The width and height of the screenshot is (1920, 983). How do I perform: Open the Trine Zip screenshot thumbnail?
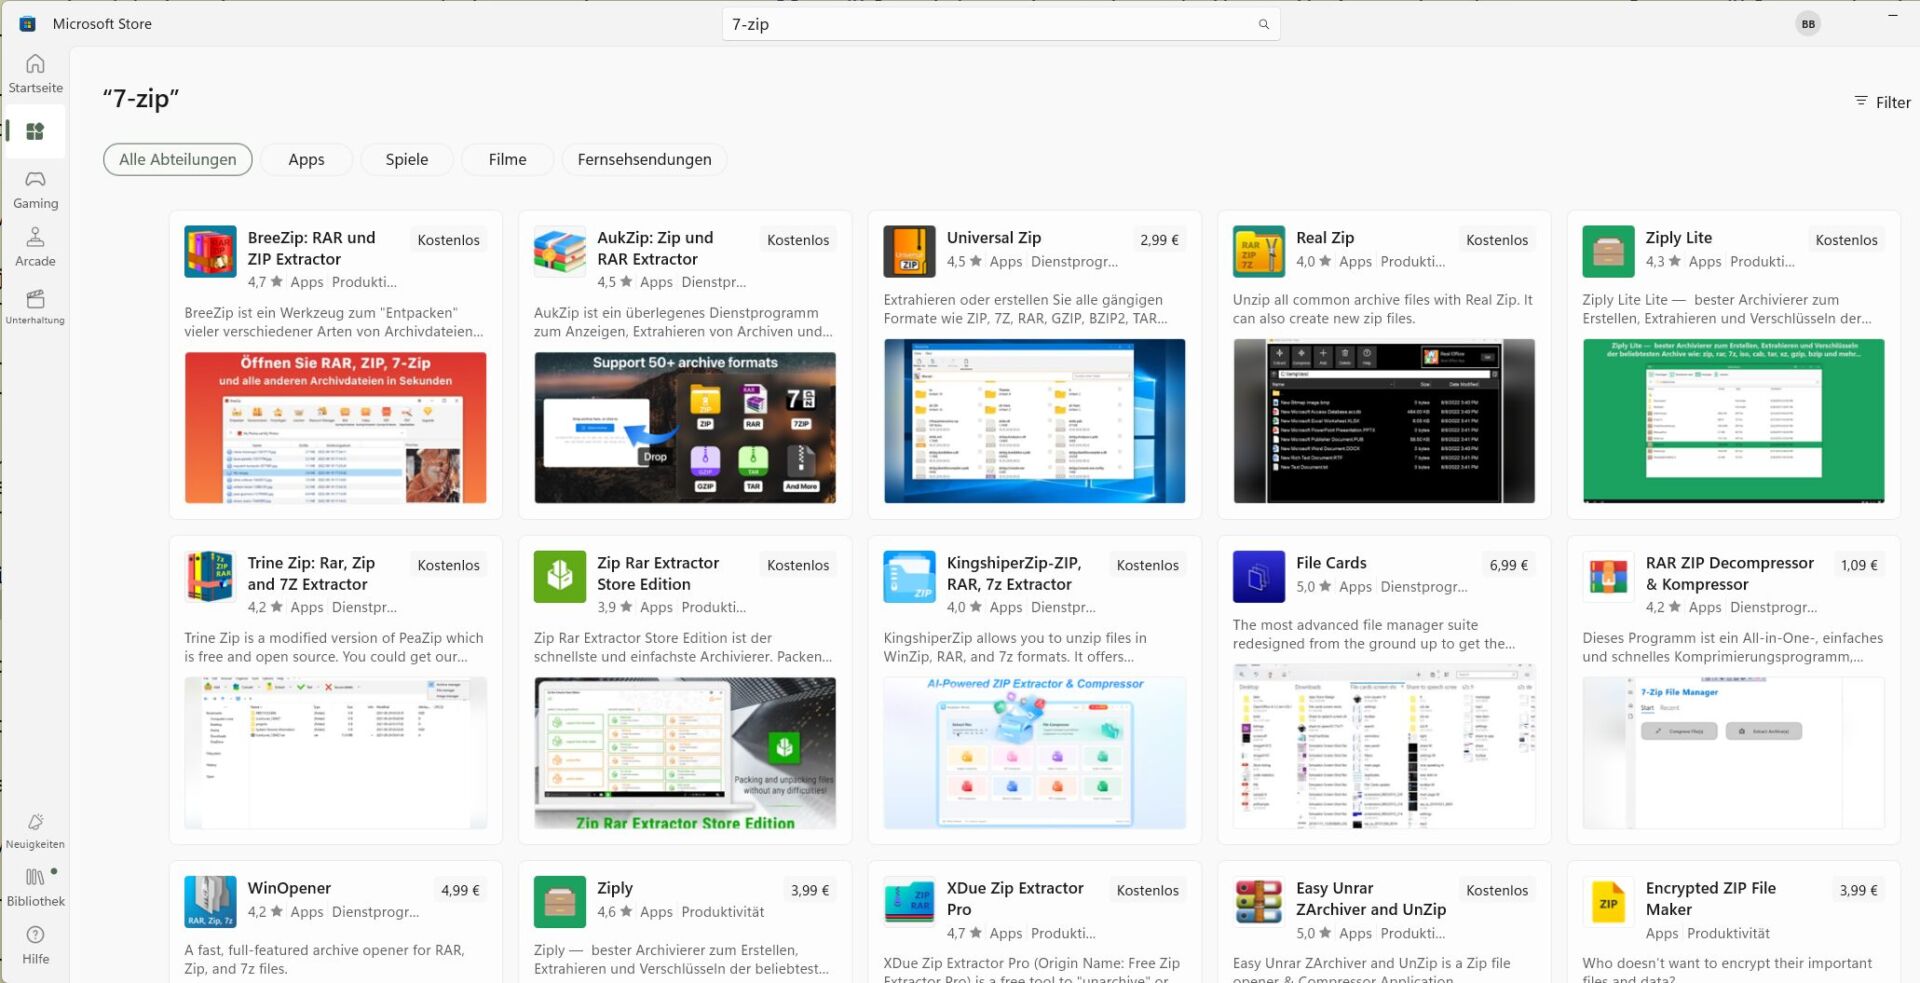click(x=335, y=753)
